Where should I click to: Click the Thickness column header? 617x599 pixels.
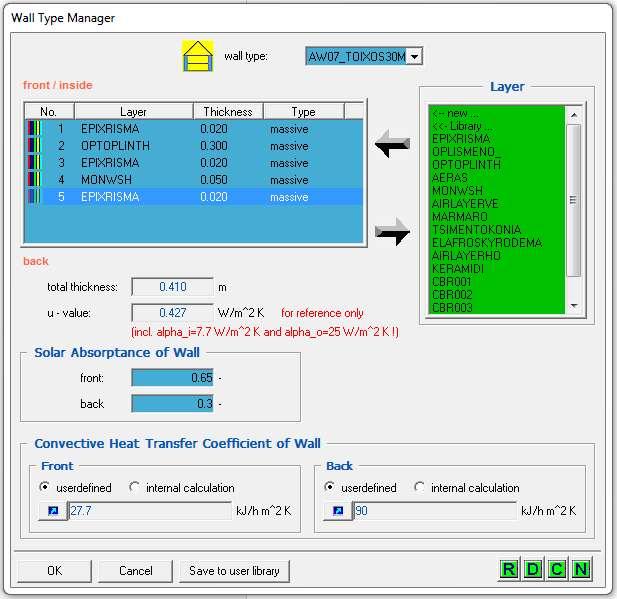228,112
